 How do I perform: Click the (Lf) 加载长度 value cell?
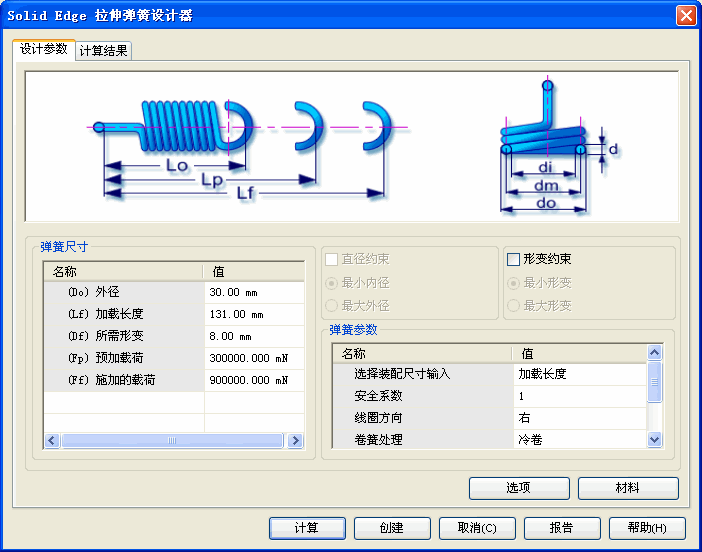click(x=254, y=315)
